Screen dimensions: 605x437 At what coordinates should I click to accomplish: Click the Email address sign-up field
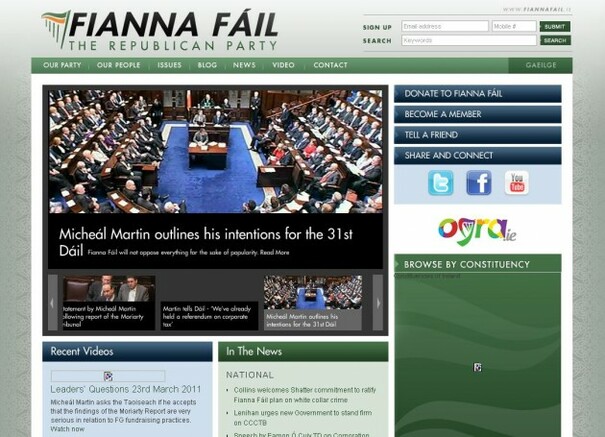coord(445,26)
